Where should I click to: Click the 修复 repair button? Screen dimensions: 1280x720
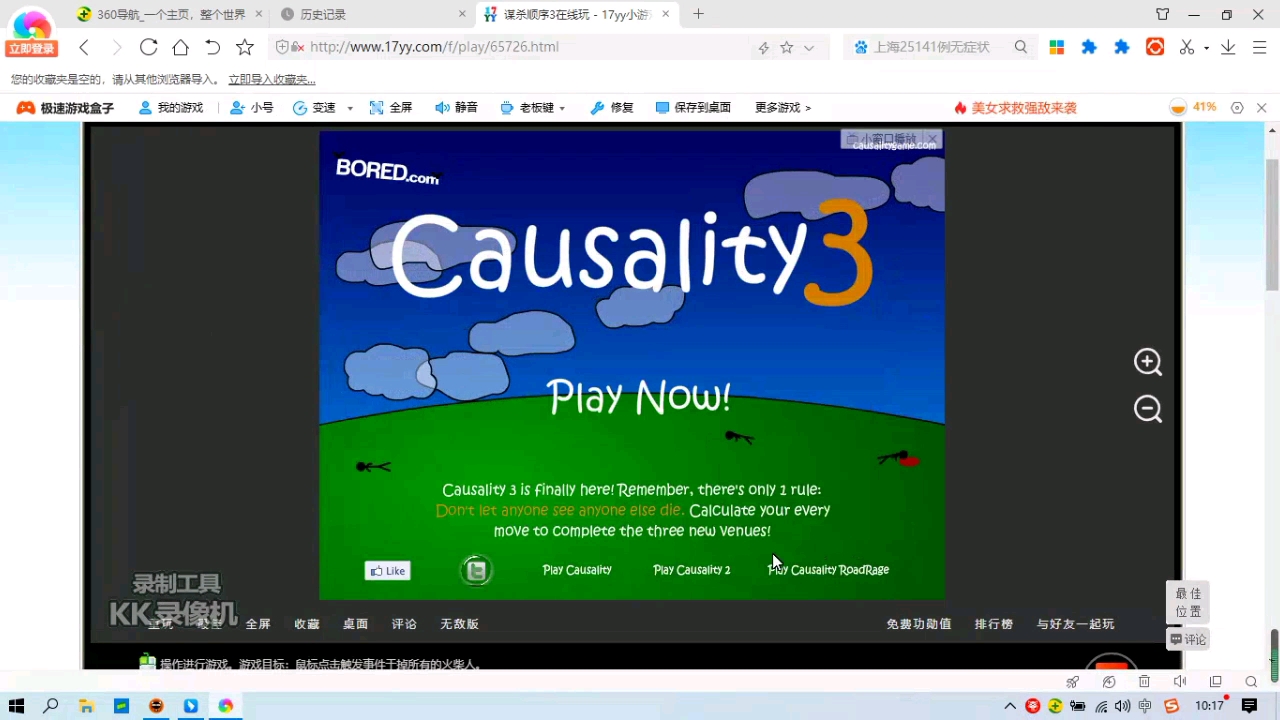pos(612,108)
